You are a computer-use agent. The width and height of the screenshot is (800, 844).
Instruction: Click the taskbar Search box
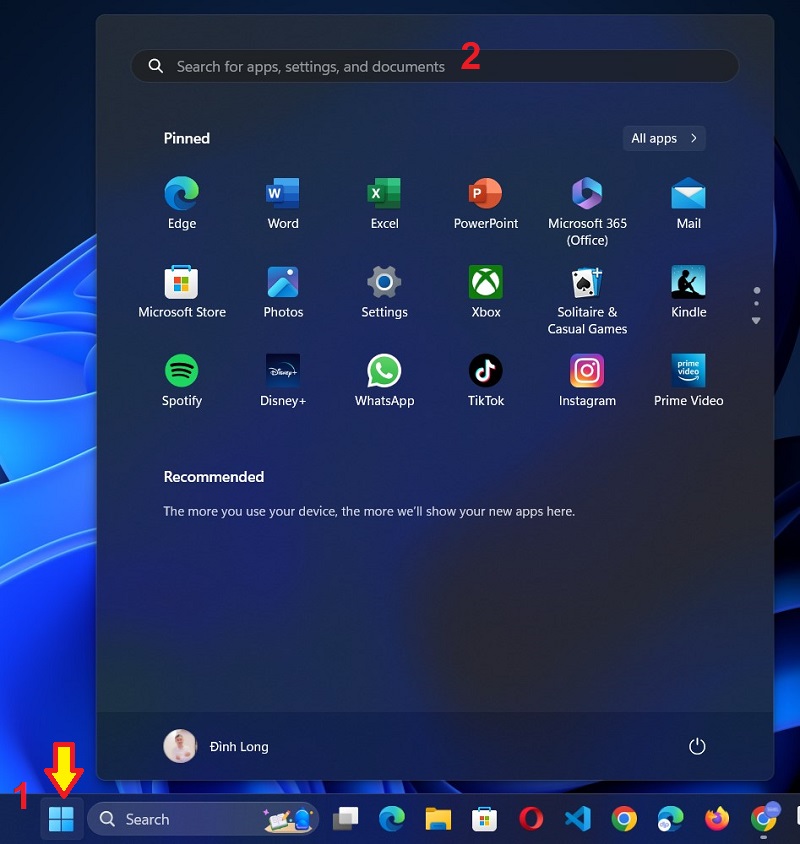(x=202, y=819)
